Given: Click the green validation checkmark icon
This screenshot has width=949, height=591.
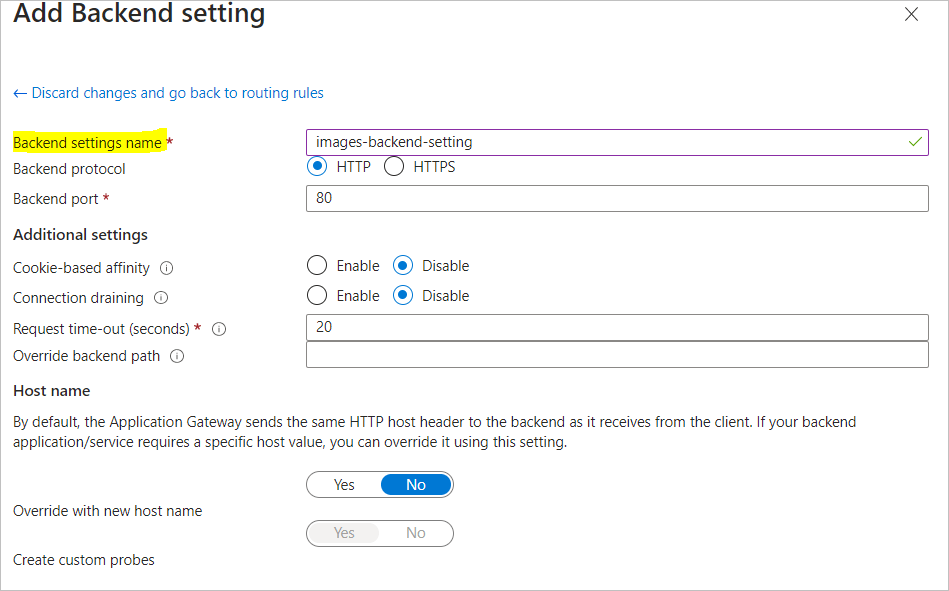Looking at the screenshot, I should 915,142.
